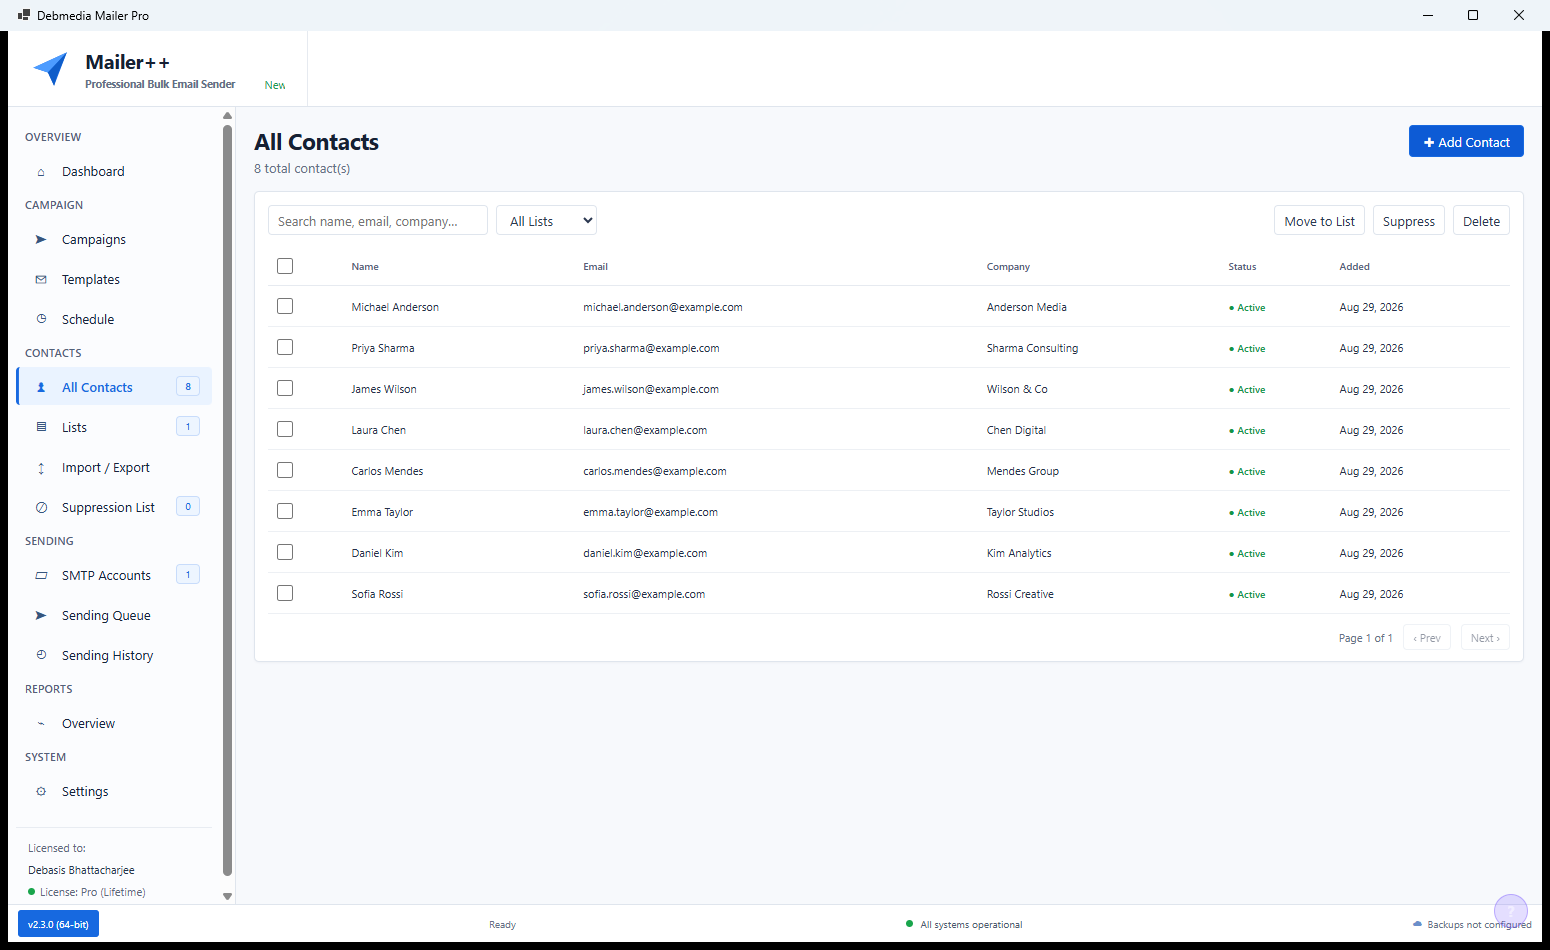Viewport: 1550px width, 950px height.
Task: Click the Delete button
Action: pos(1481,221)
